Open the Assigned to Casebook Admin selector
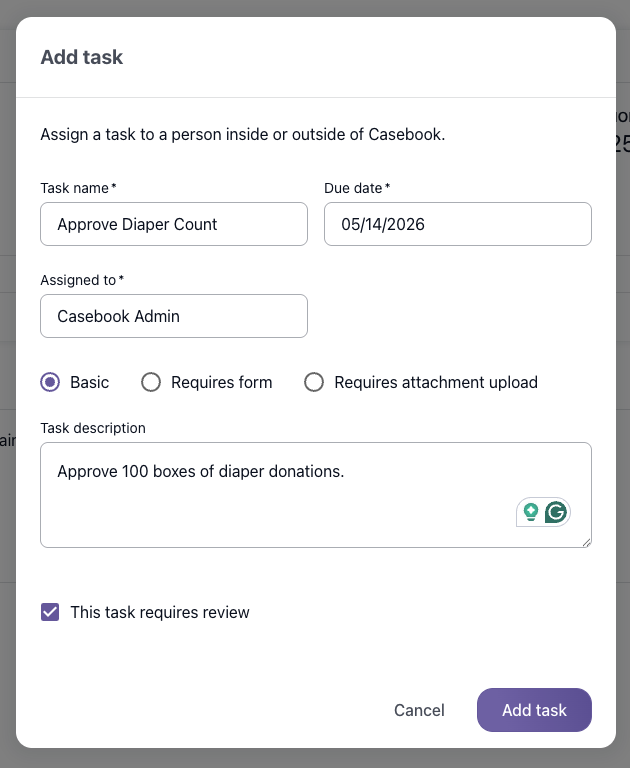 pos(174,316)
